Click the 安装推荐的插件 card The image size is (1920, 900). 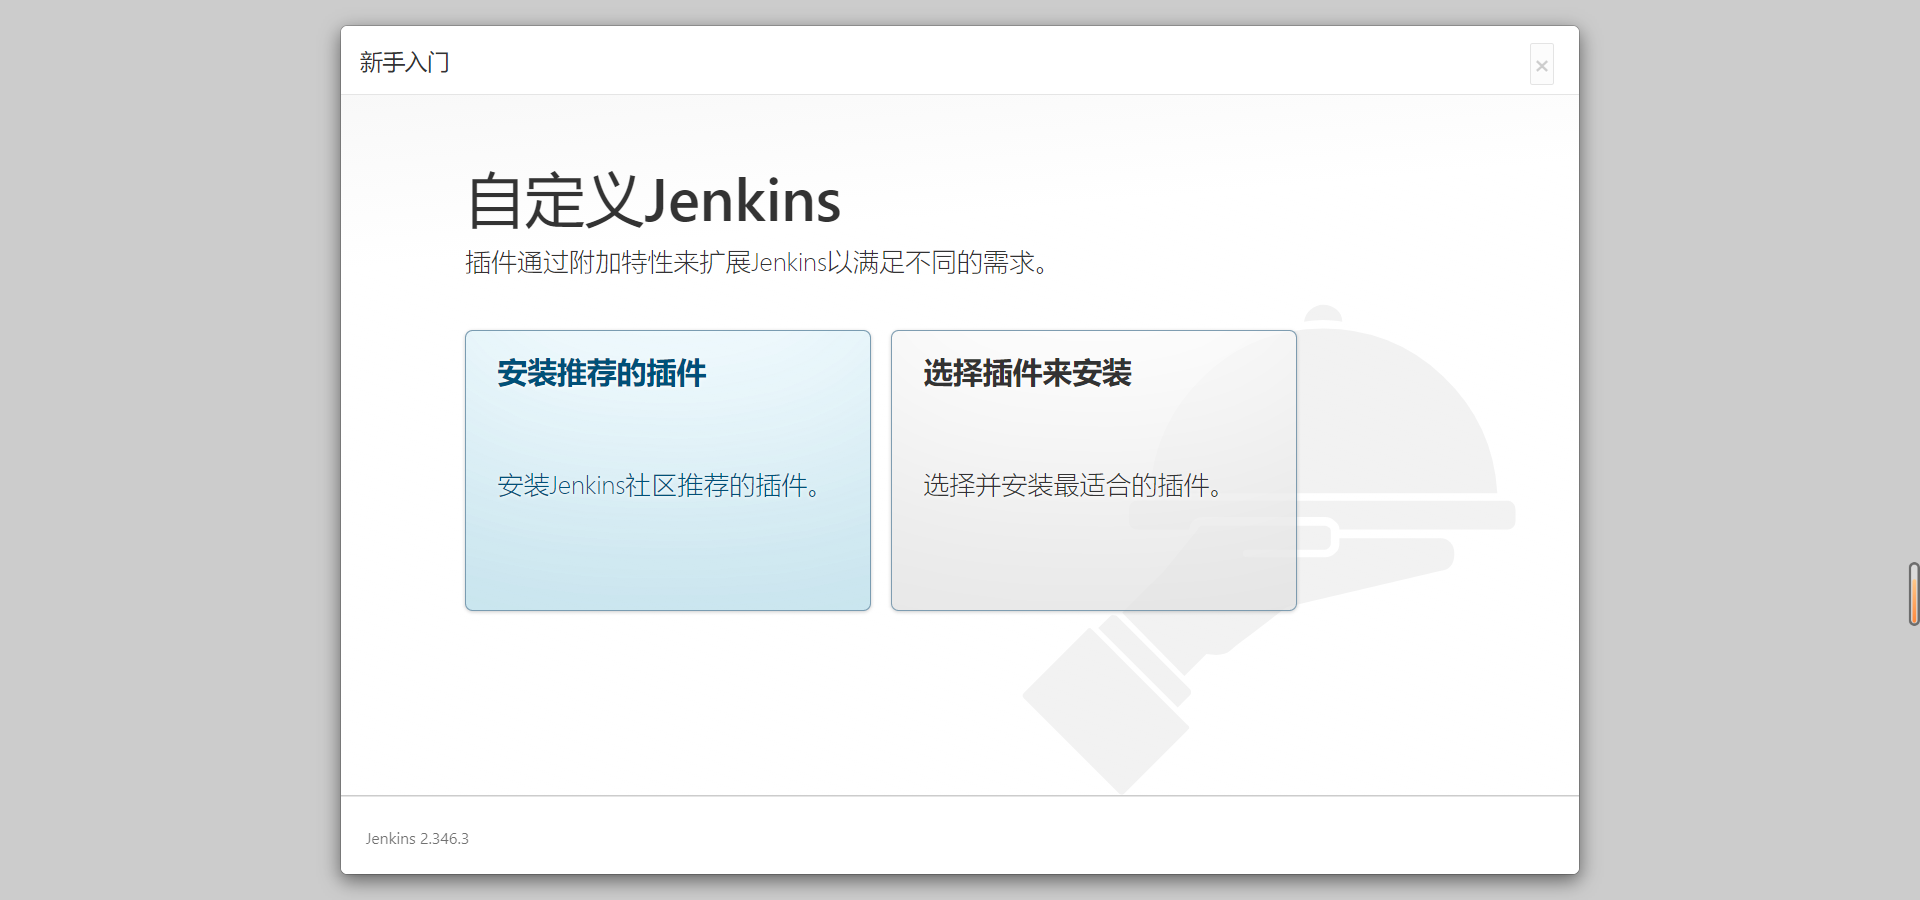[x=668, y=470]
